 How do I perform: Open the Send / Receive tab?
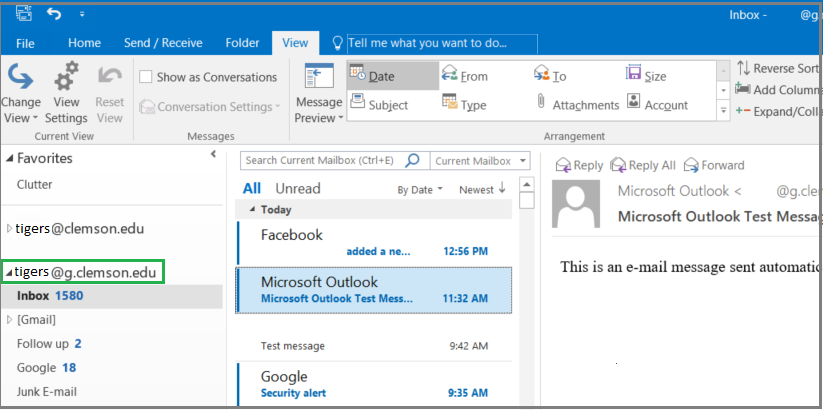coord(163,43)
